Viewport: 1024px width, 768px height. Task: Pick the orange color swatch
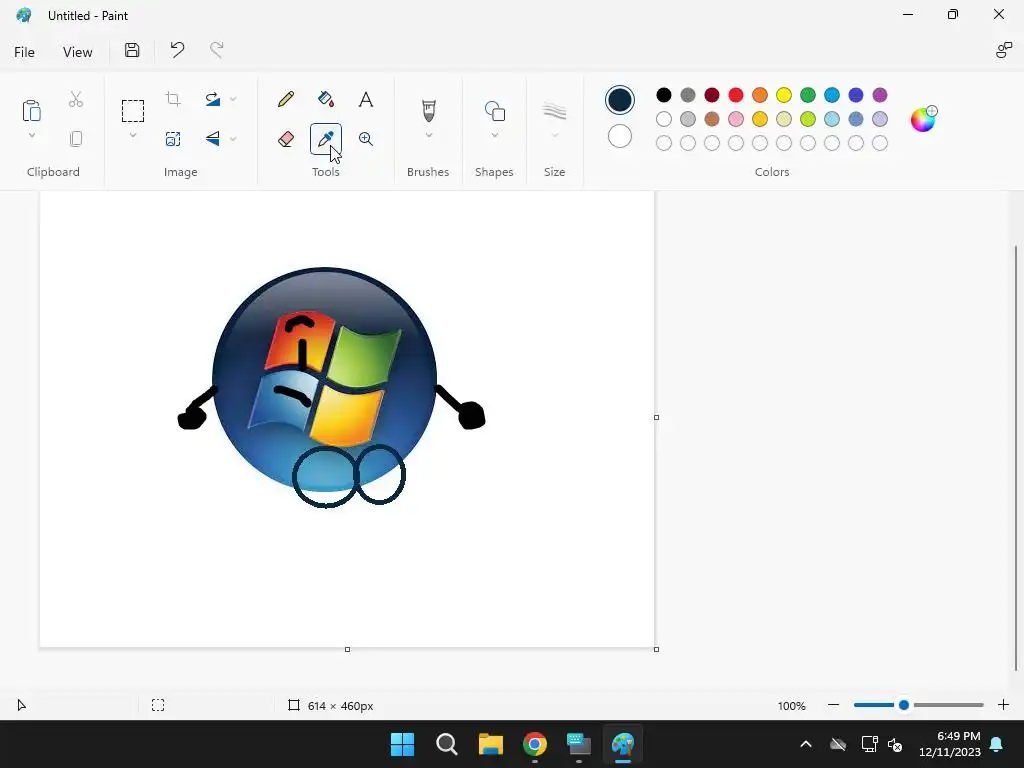(760, 95)
